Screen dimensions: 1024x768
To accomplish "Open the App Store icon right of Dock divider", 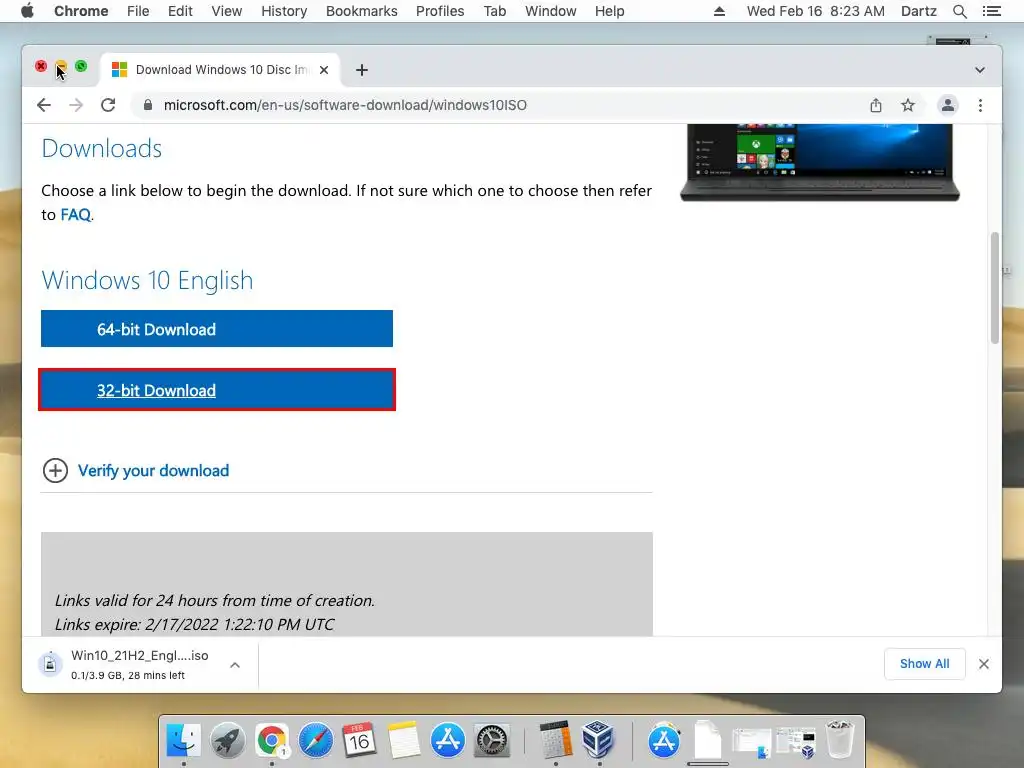I will pos(664,741).
